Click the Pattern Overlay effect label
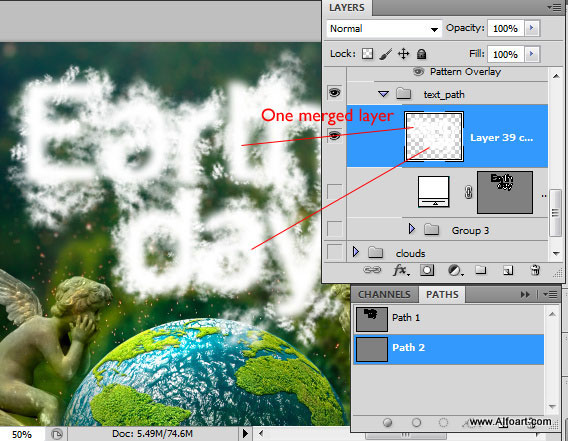 465,72
